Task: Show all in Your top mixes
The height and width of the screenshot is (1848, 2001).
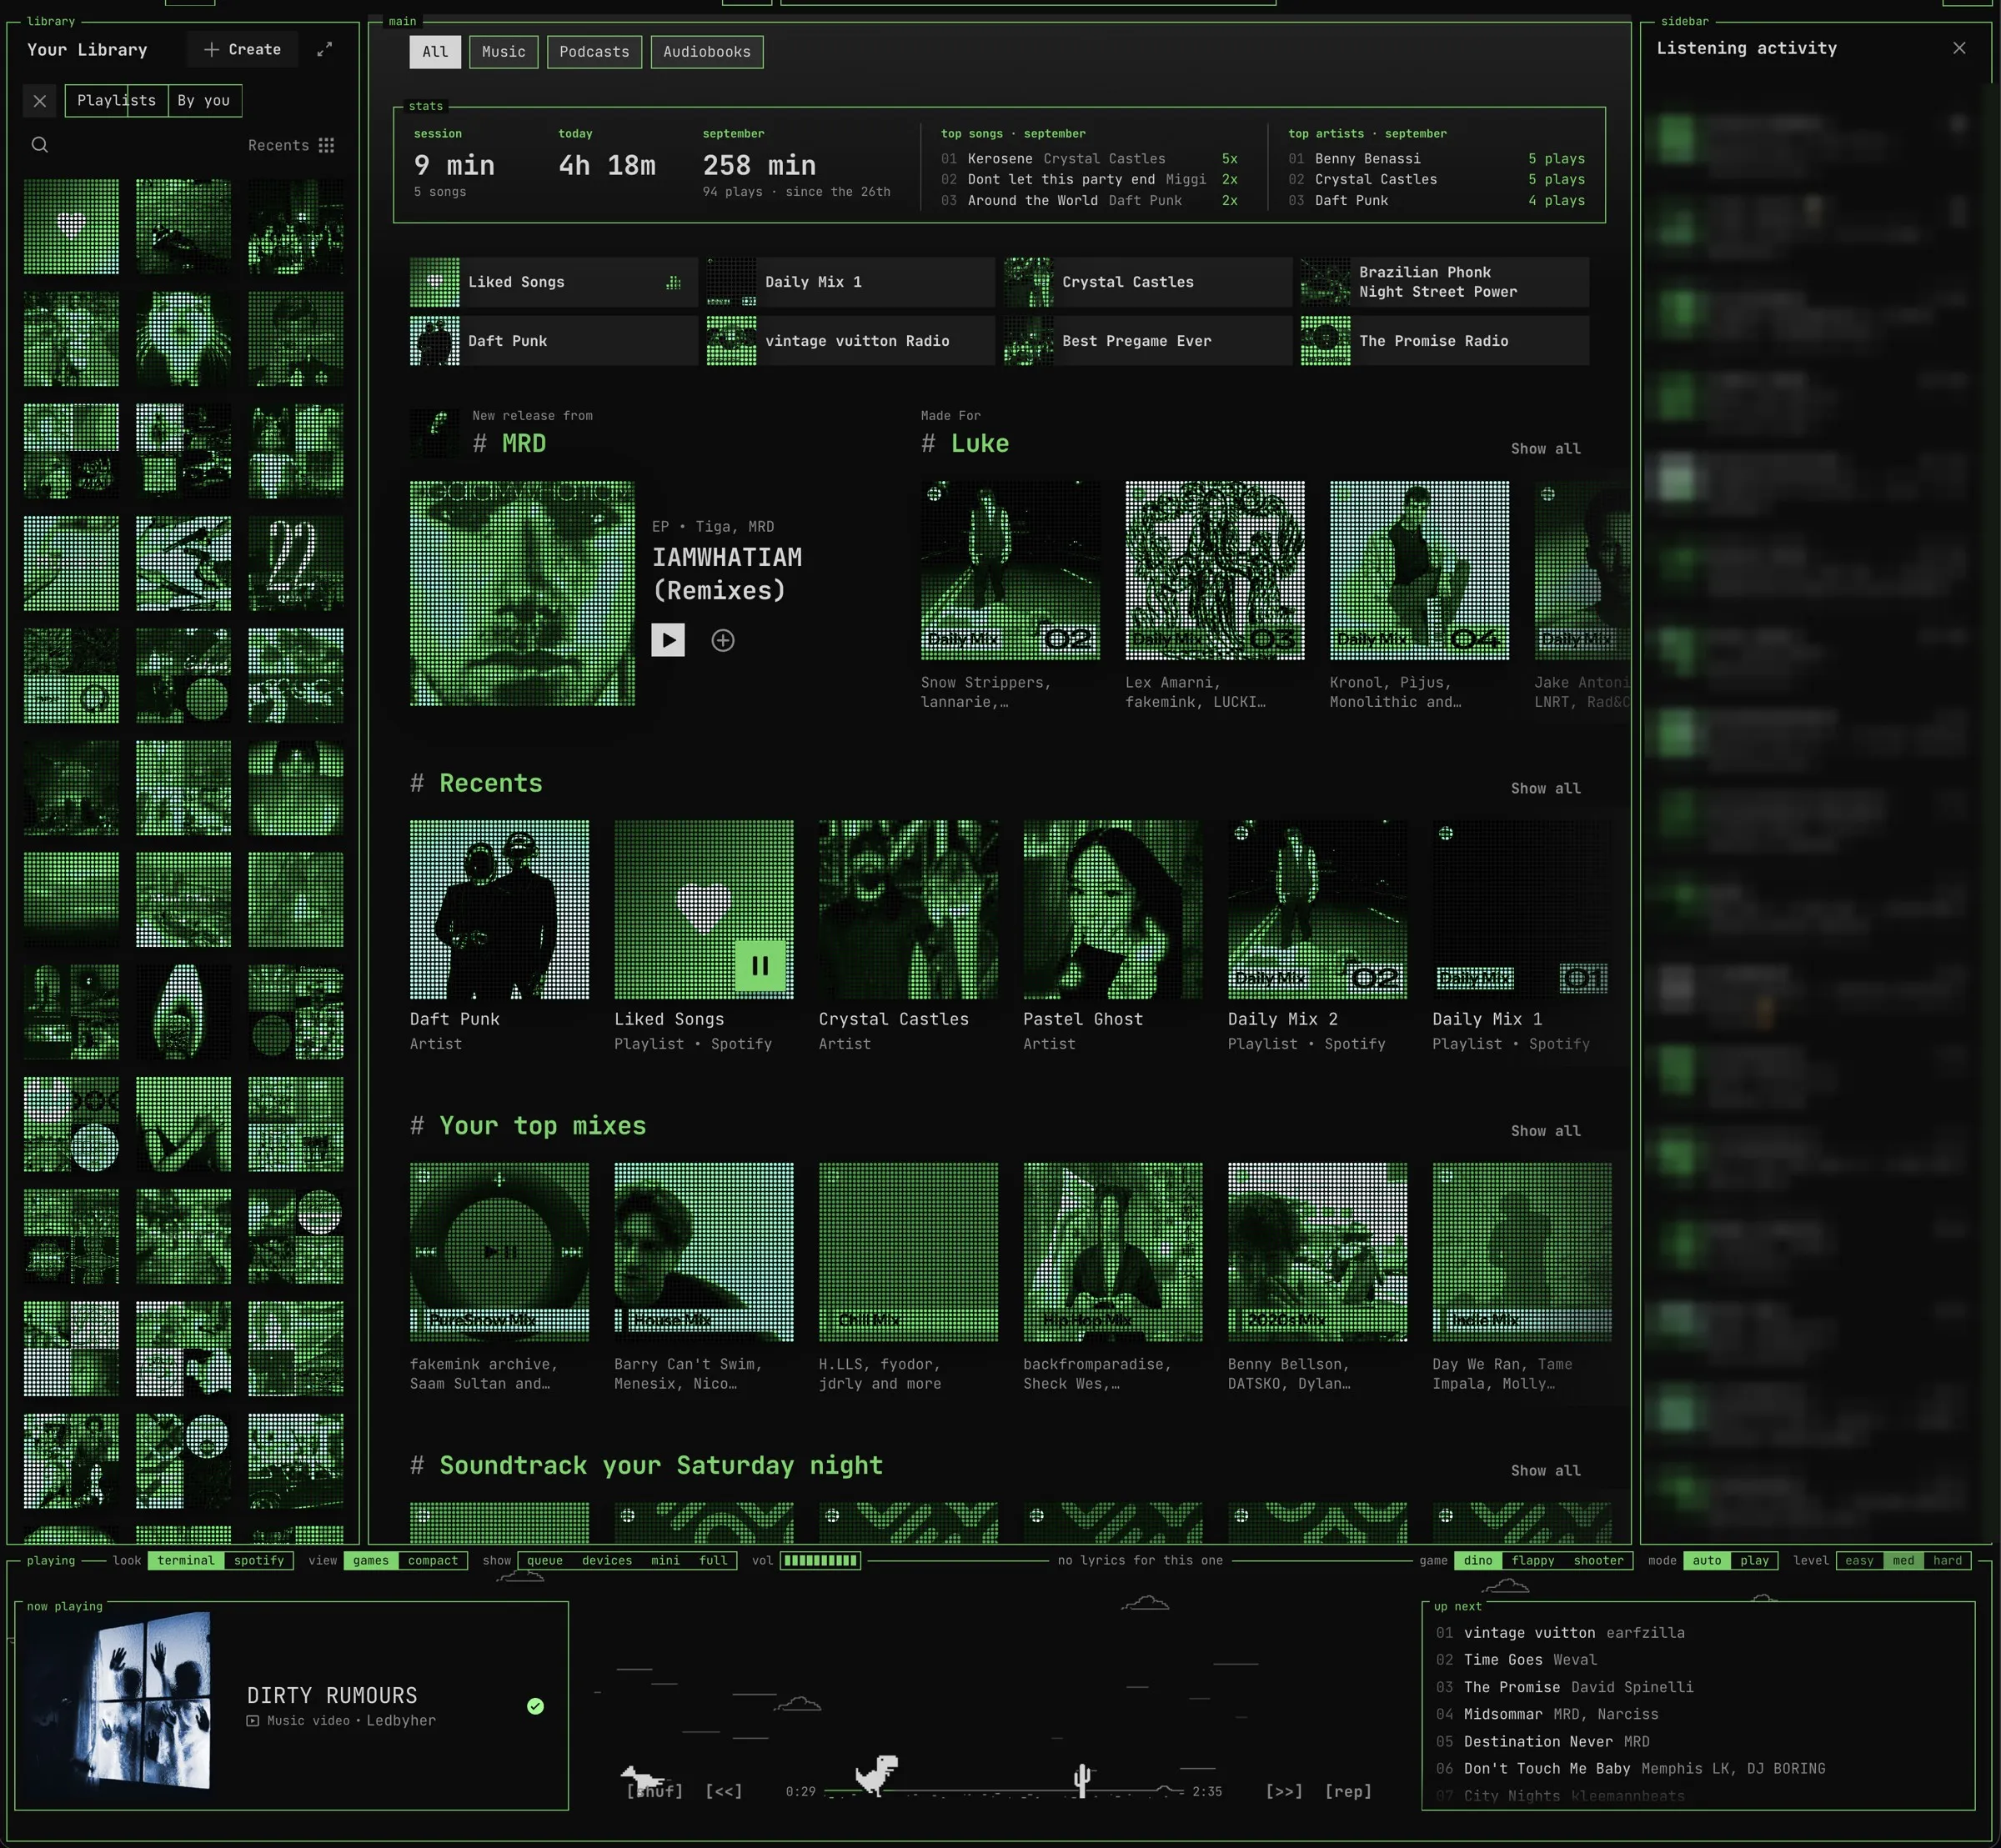Action: click(x=1545, y=1131)
